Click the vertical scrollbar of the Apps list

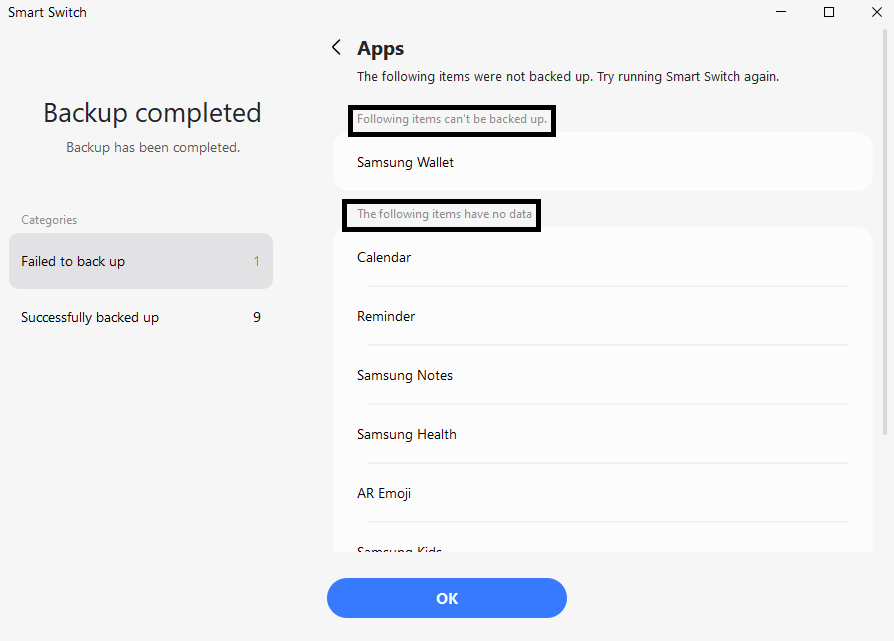[x=885, y=233]
